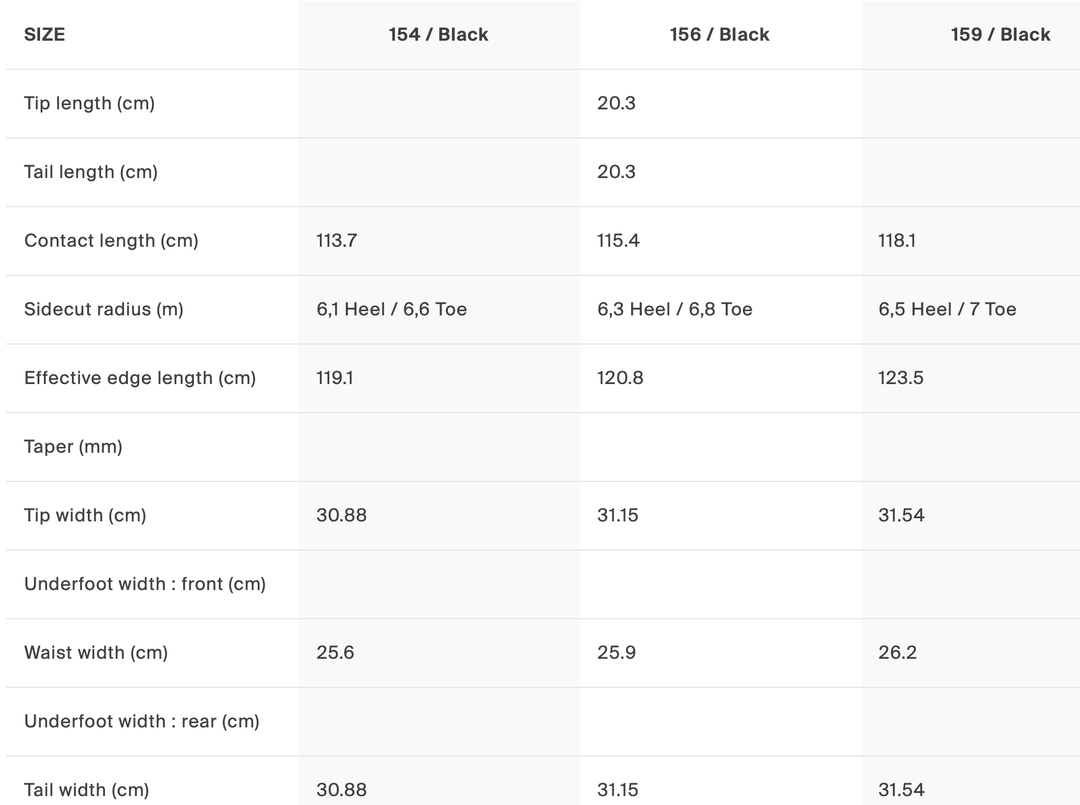The height and width of the screenshot is (805, 1080).
Task: Select the 159 / Black column header
Action: point(1000,34)
